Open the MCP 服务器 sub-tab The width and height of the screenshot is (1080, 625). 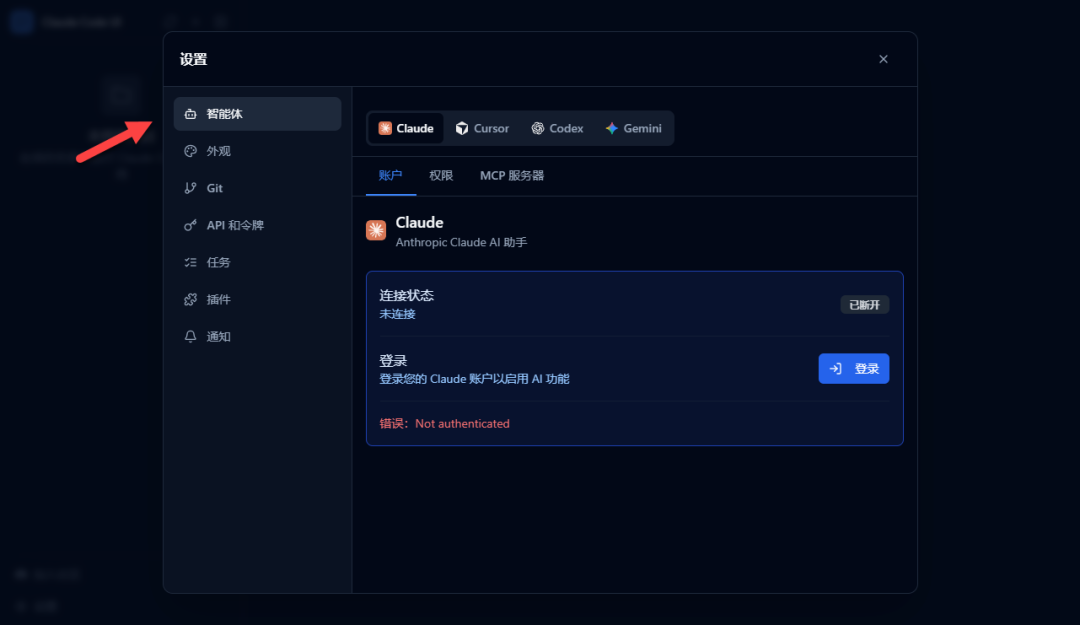[x=512, y=176]
